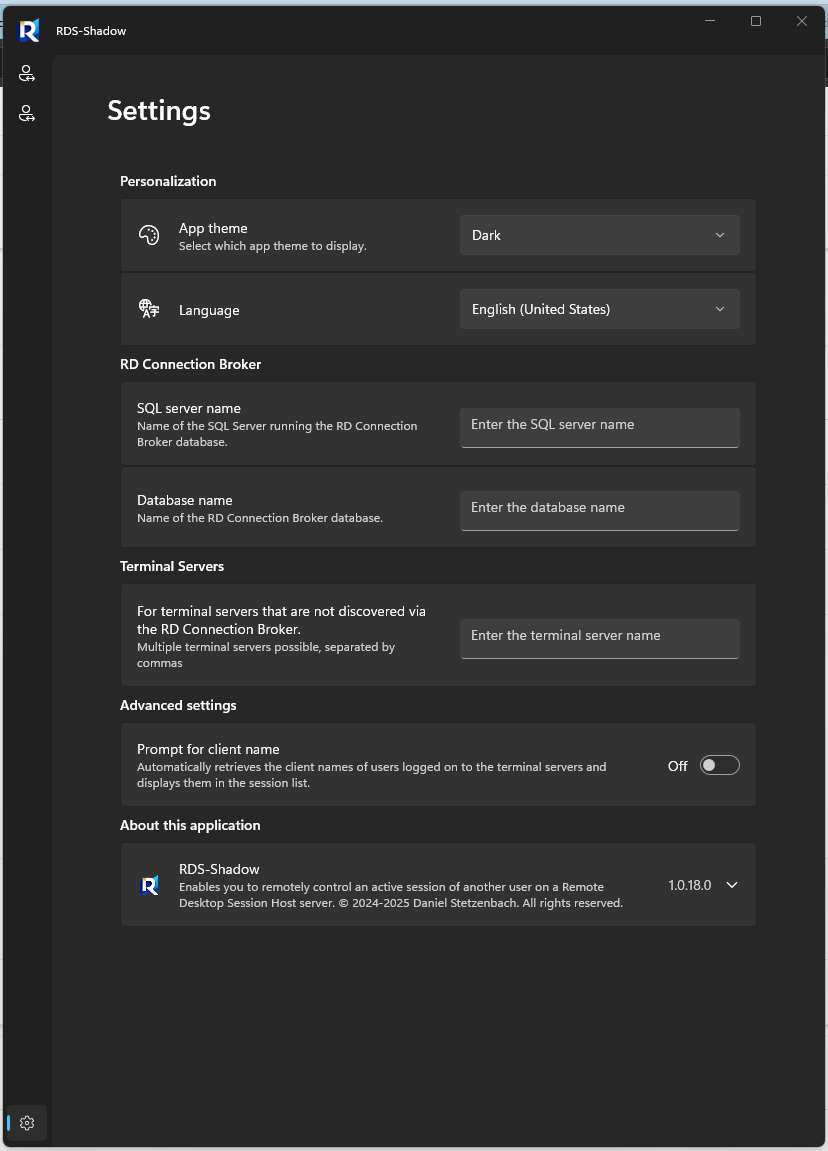Click the version number 1.0.18.0
This screenshot has width=828, height=1151.
coord(690,885)
